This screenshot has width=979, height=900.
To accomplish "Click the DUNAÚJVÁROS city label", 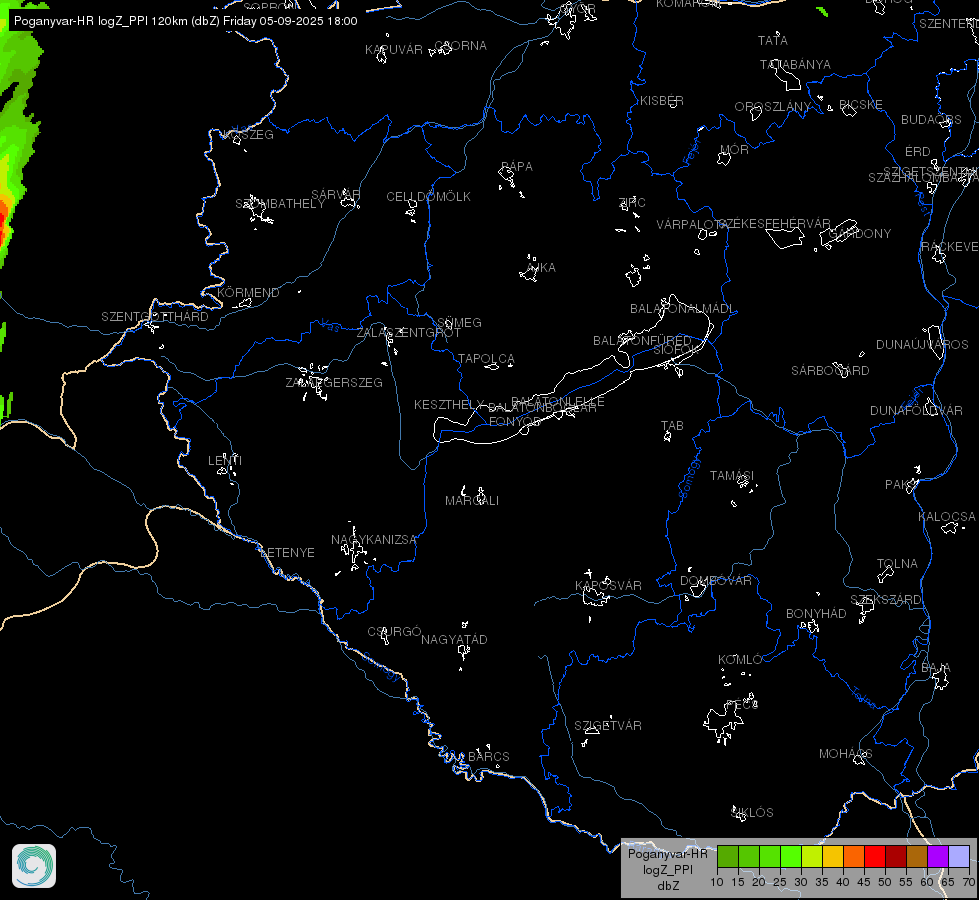I will tap(922, 345).
